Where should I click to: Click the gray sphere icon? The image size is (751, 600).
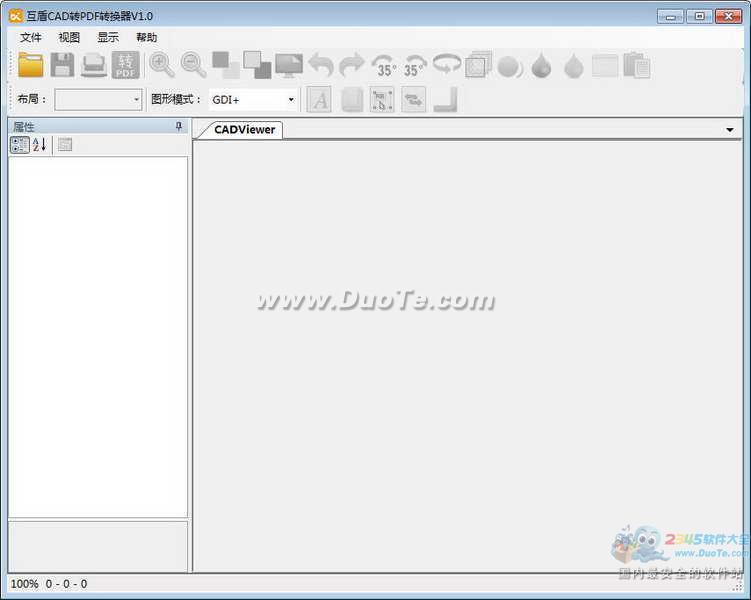[x=510, y=66]
